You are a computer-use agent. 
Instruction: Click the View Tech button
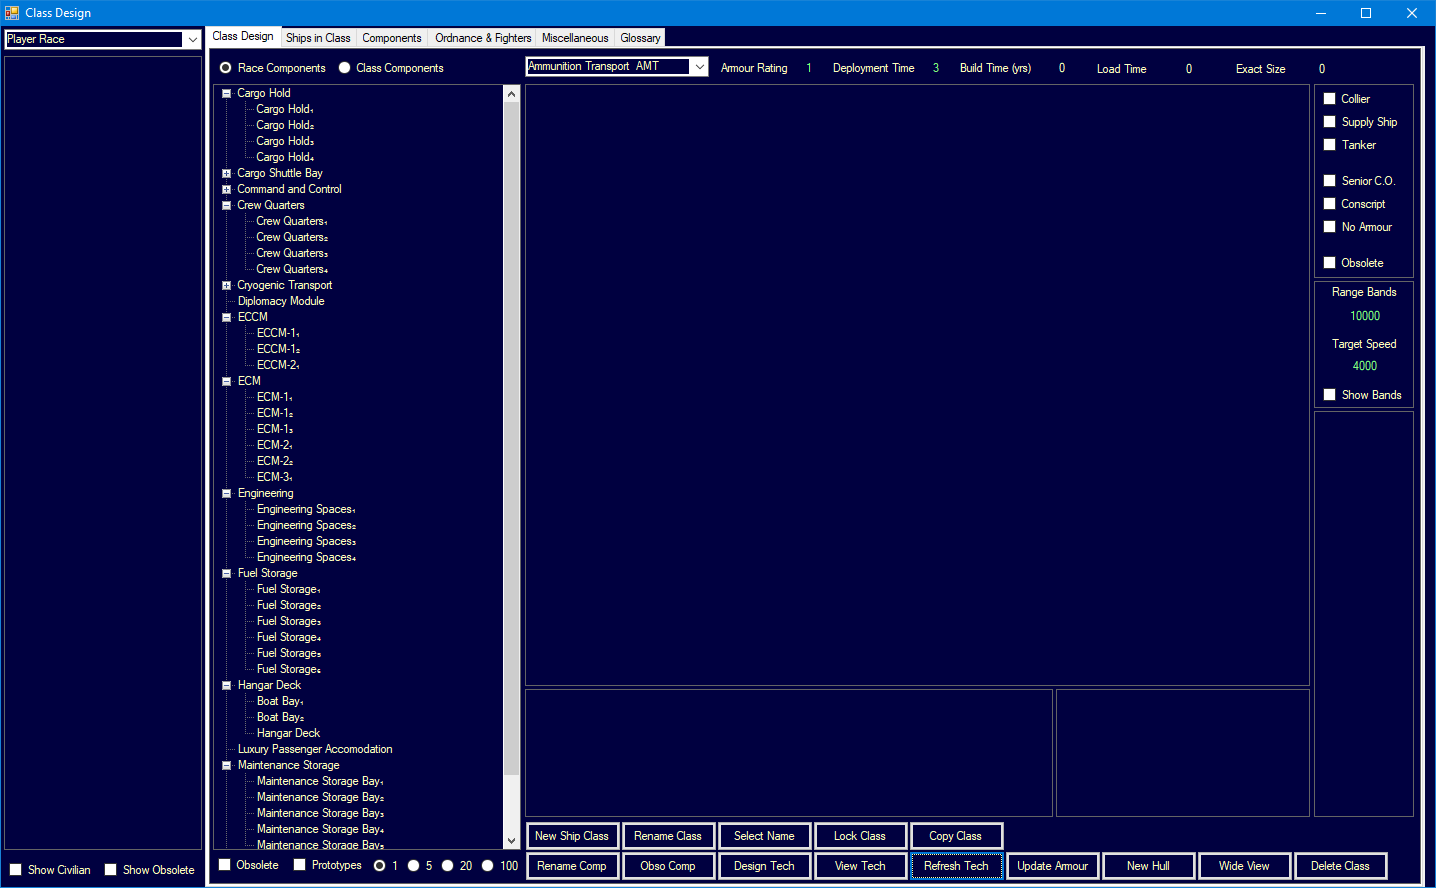point(860,866)
